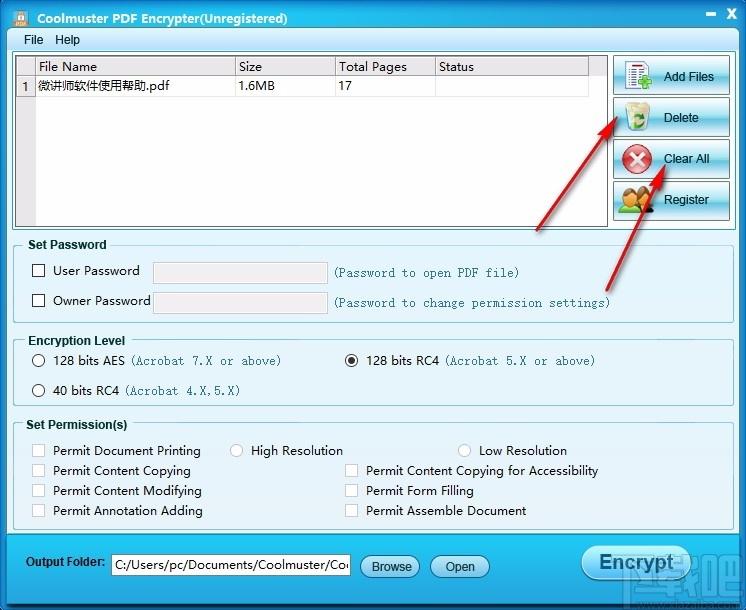This screenshot has width=746, height=610.
Task: Click the Size column header
Action: [285, 67]
